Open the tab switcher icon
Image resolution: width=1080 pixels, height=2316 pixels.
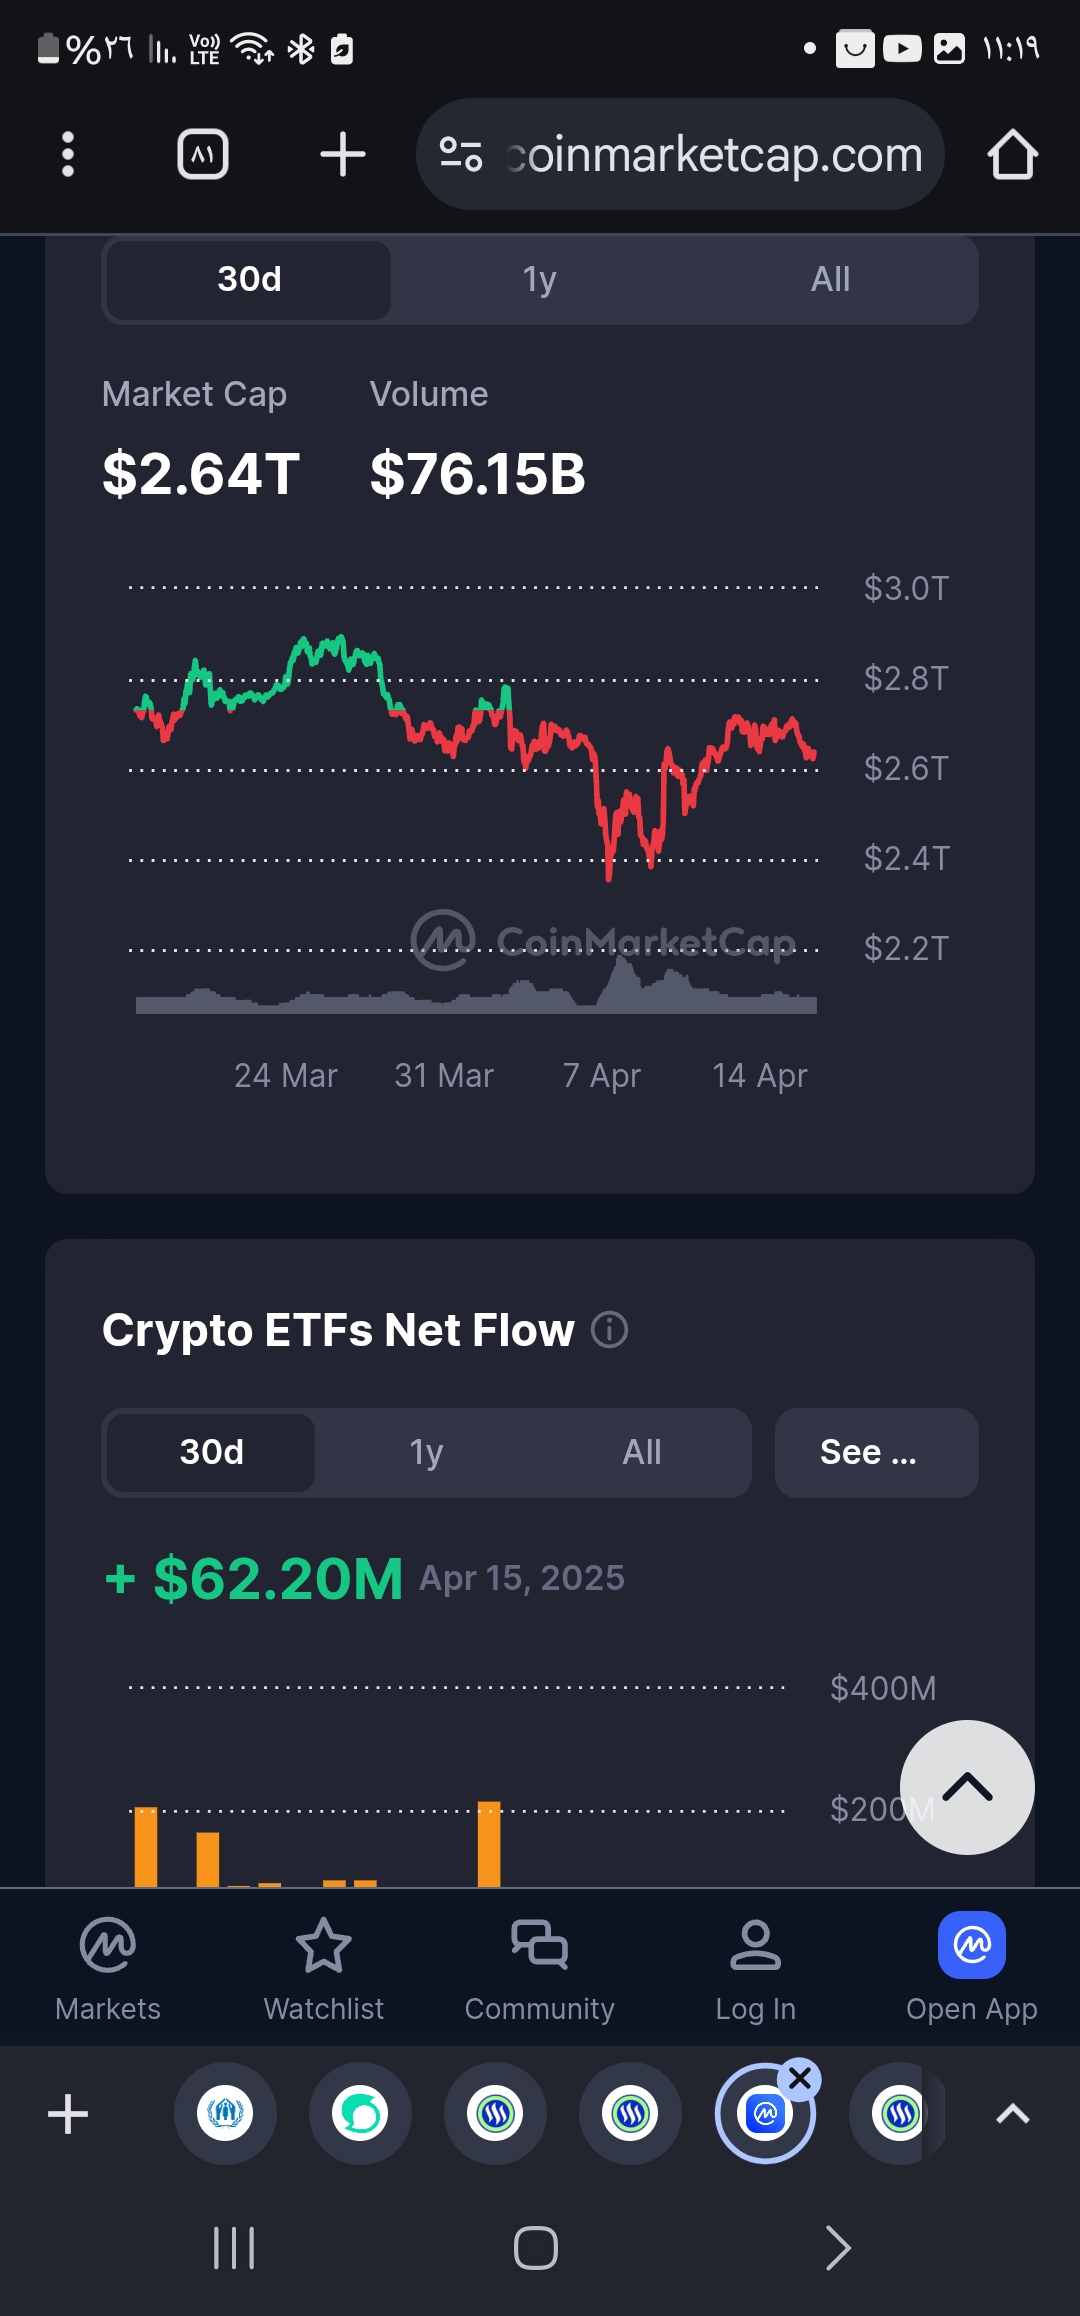pyautogui.click(x=203, y=155)
